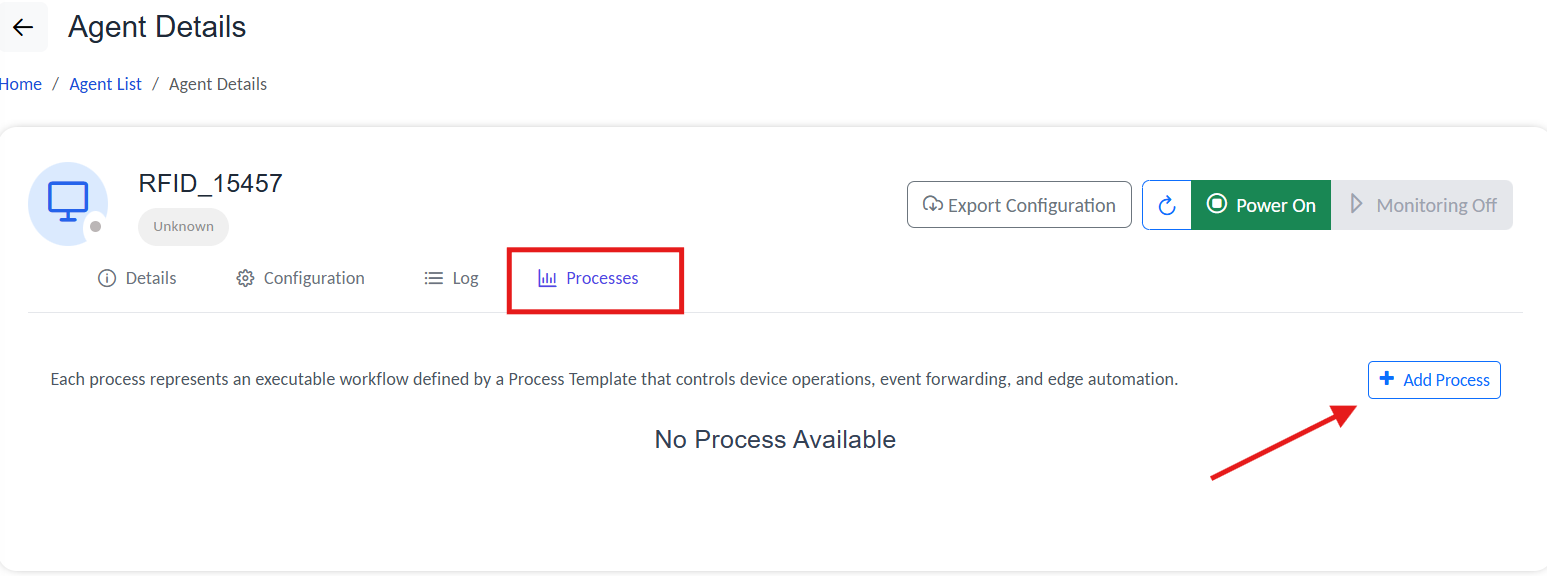
Task: Go to Home breadcrumb link
Action: [21, 84]
